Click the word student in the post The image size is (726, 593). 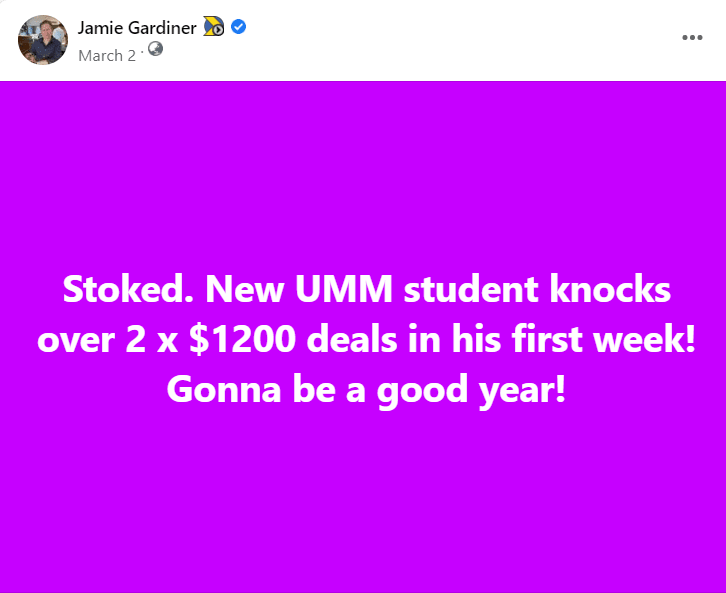[x=471, y=289]
